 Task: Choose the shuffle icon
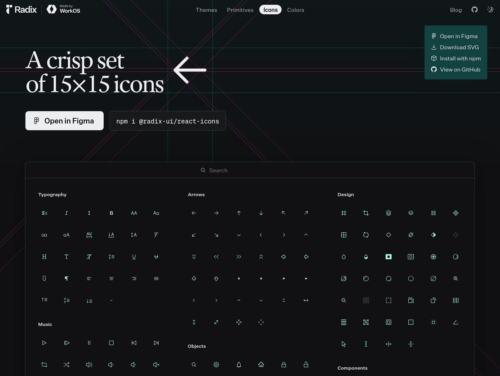pyautogui.click(x=66, y=365)
